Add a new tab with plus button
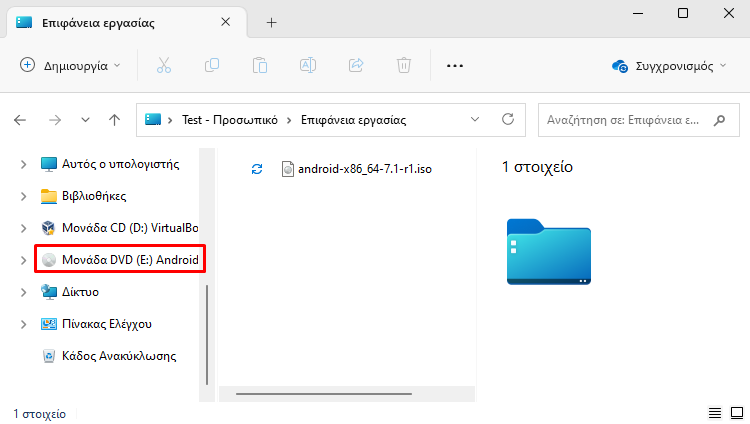750x424 pixels. pos(271,22)
